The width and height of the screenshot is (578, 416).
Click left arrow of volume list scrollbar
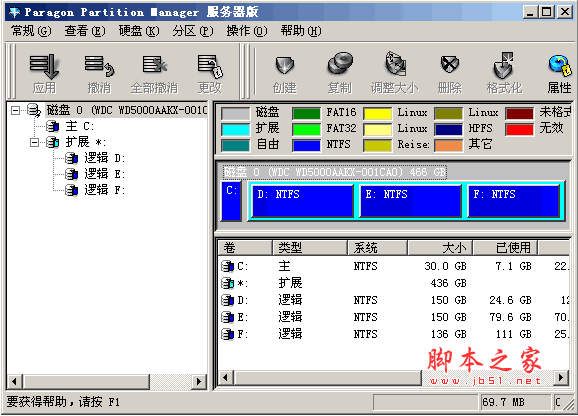pyautogui.click(x=225, y=377)
